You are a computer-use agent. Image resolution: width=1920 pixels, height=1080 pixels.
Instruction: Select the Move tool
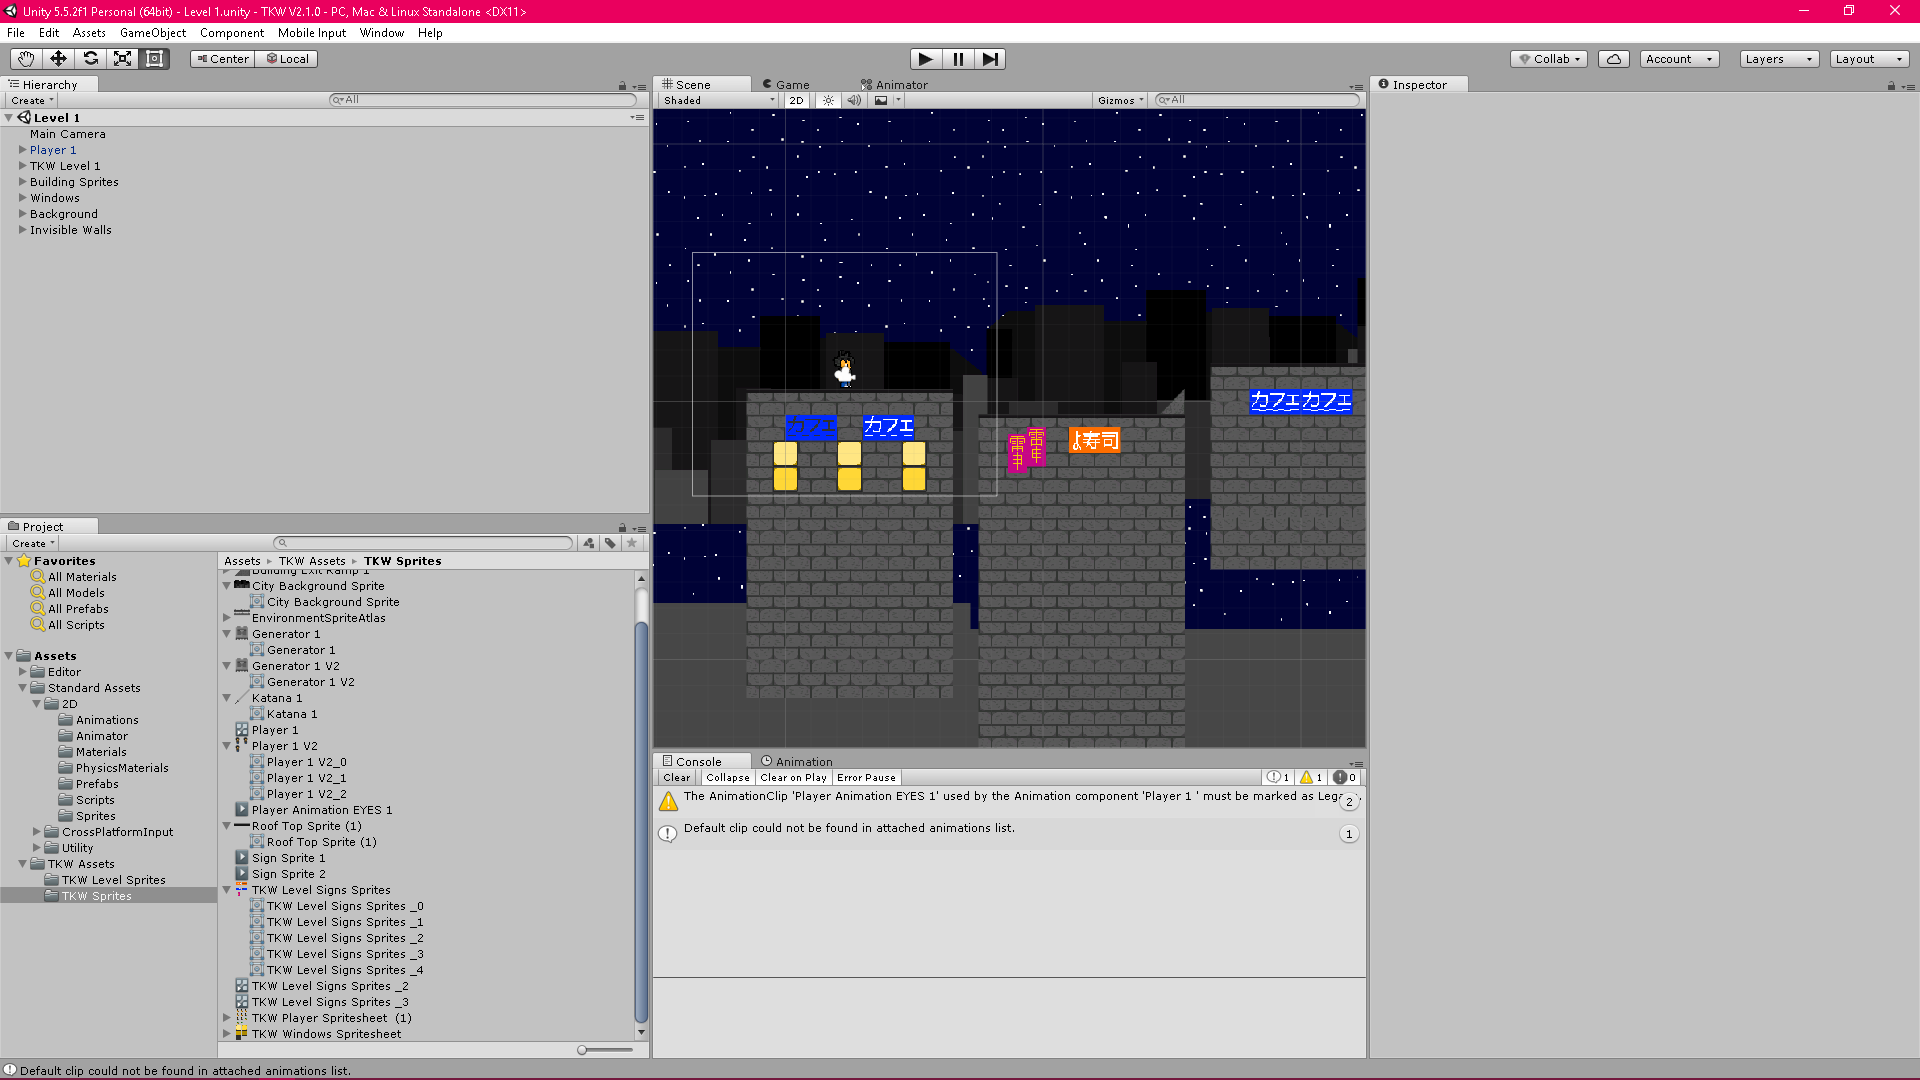tap(57, 59)
